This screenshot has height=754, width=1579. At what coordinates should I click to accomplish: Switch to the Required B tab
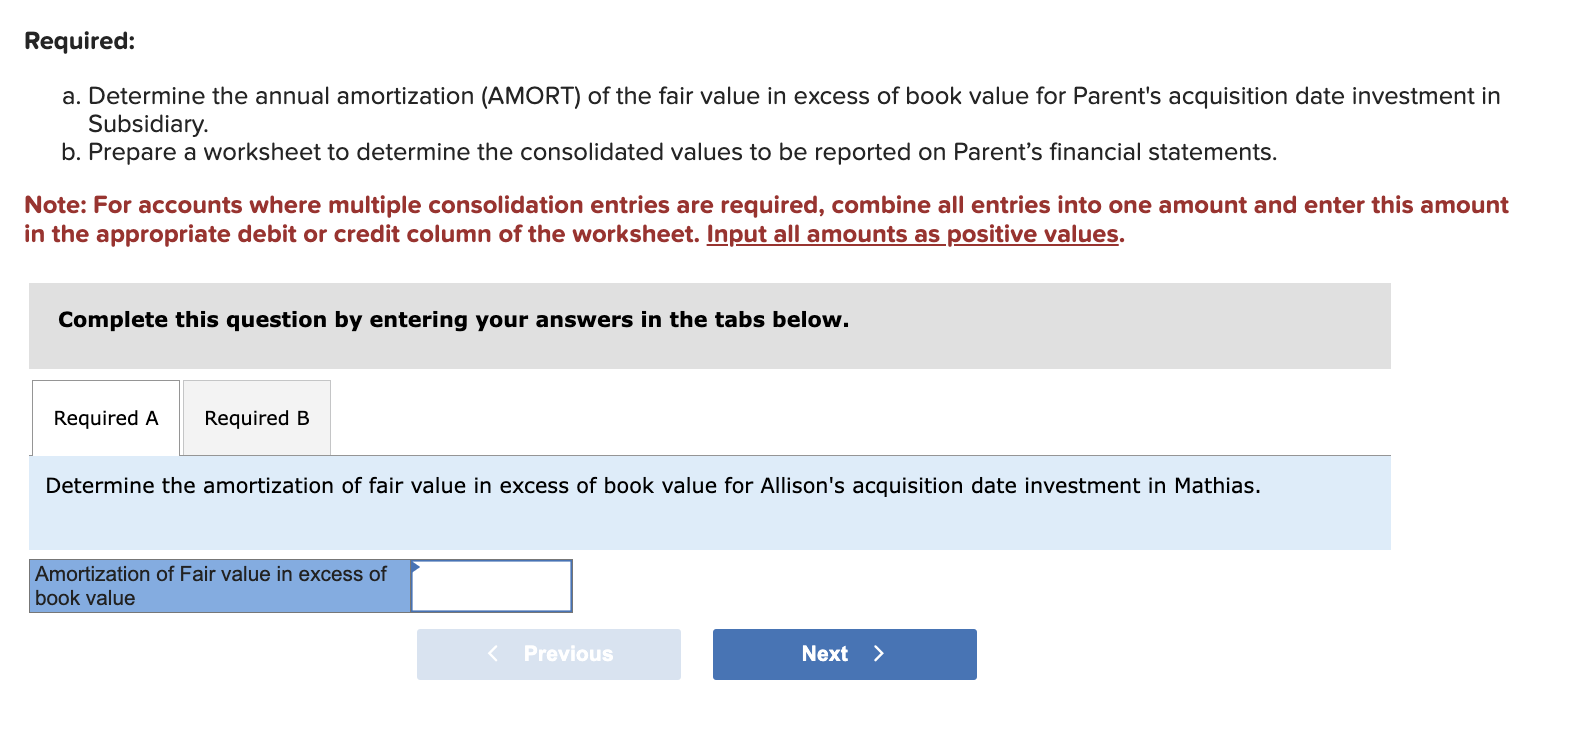[x=256, y=417]
